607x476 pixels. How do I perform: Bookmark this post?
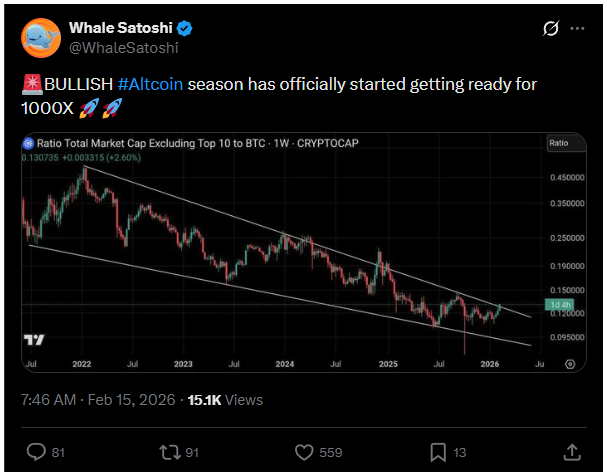click(438, 452)
